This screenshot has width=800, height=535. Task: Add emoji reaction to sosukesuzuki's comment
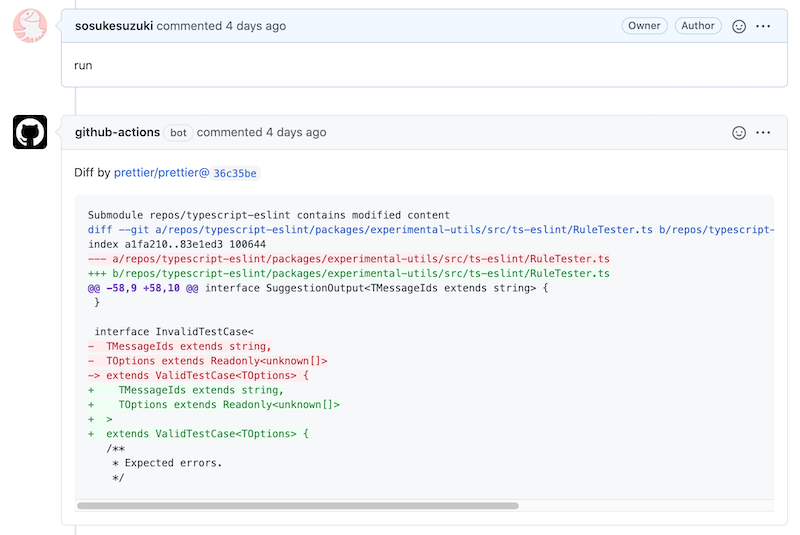[739, 26]
